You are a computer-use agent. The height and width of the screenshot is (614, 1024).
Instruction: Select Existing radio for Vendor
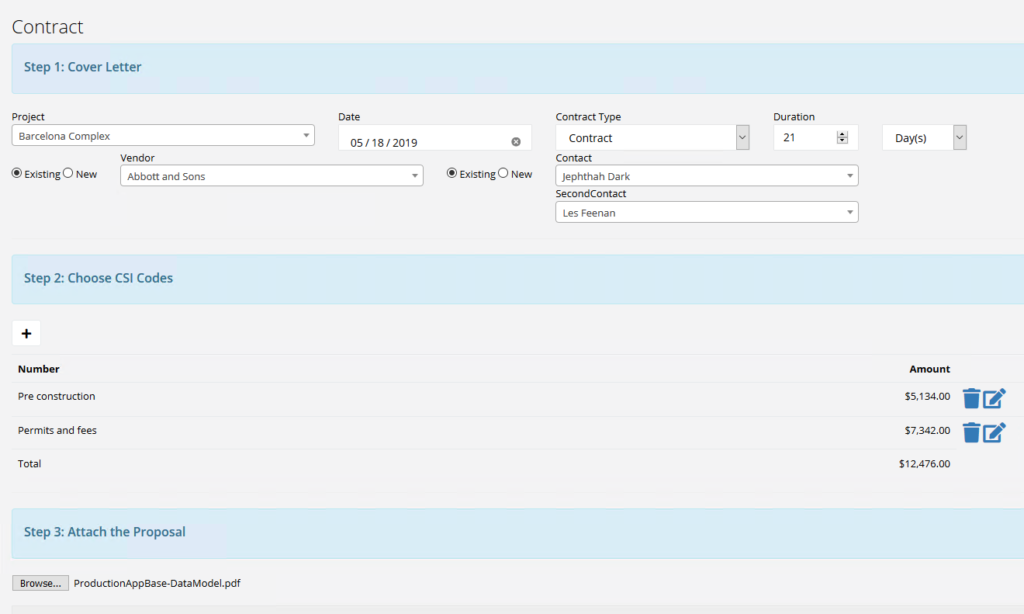tap(16, 173)
